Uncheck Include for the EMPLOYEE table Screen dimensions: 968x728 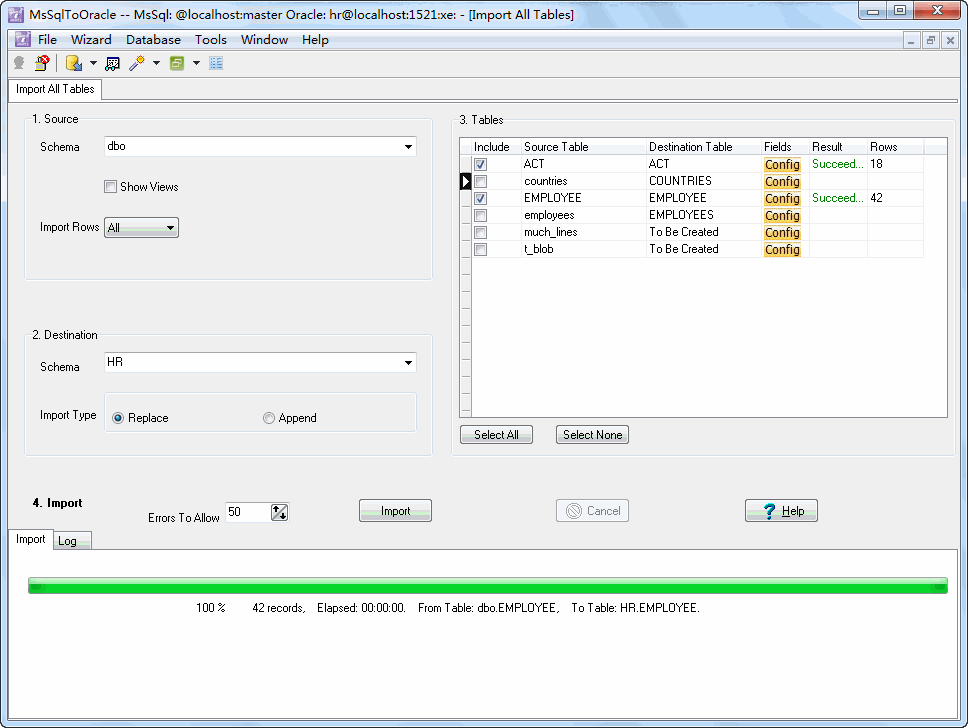(x=480, y=198)
